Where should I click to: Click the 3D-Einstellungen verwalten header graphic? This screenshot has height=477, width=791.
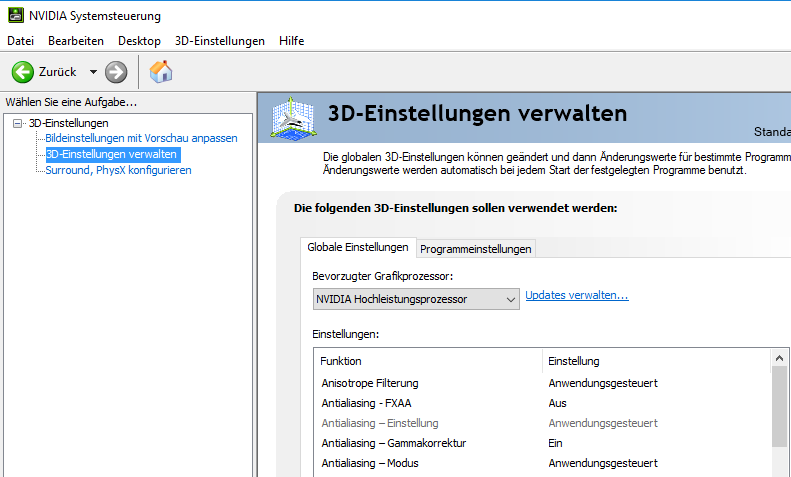pyautogui.click(x=294, y=117)
